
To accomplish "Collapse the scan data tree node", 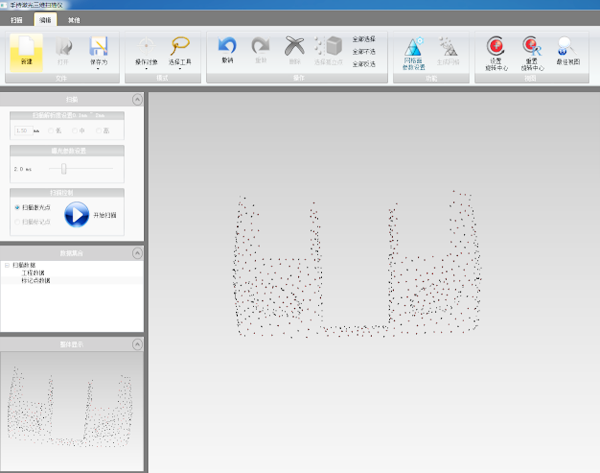I will pyautogui.click(x=8, y=265).
